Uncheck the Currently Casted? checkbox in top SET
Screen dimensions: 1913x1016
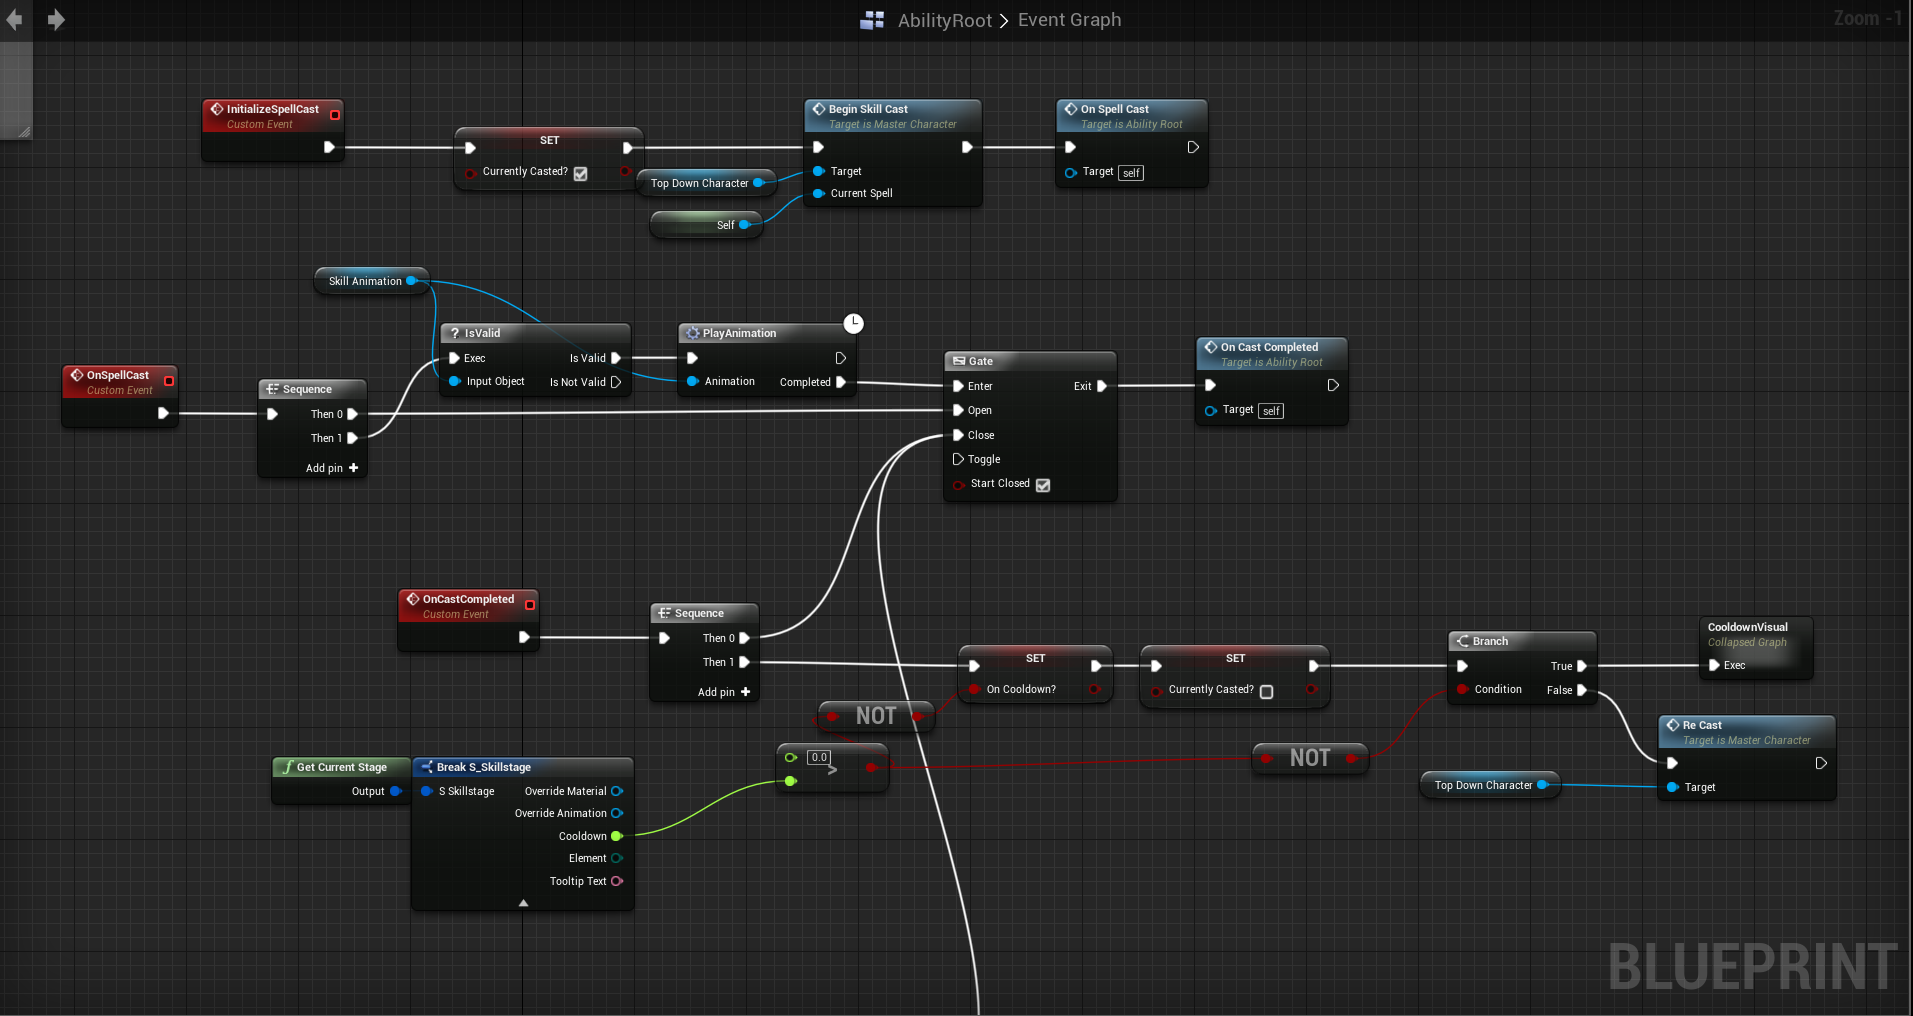(x=581, y=173)
